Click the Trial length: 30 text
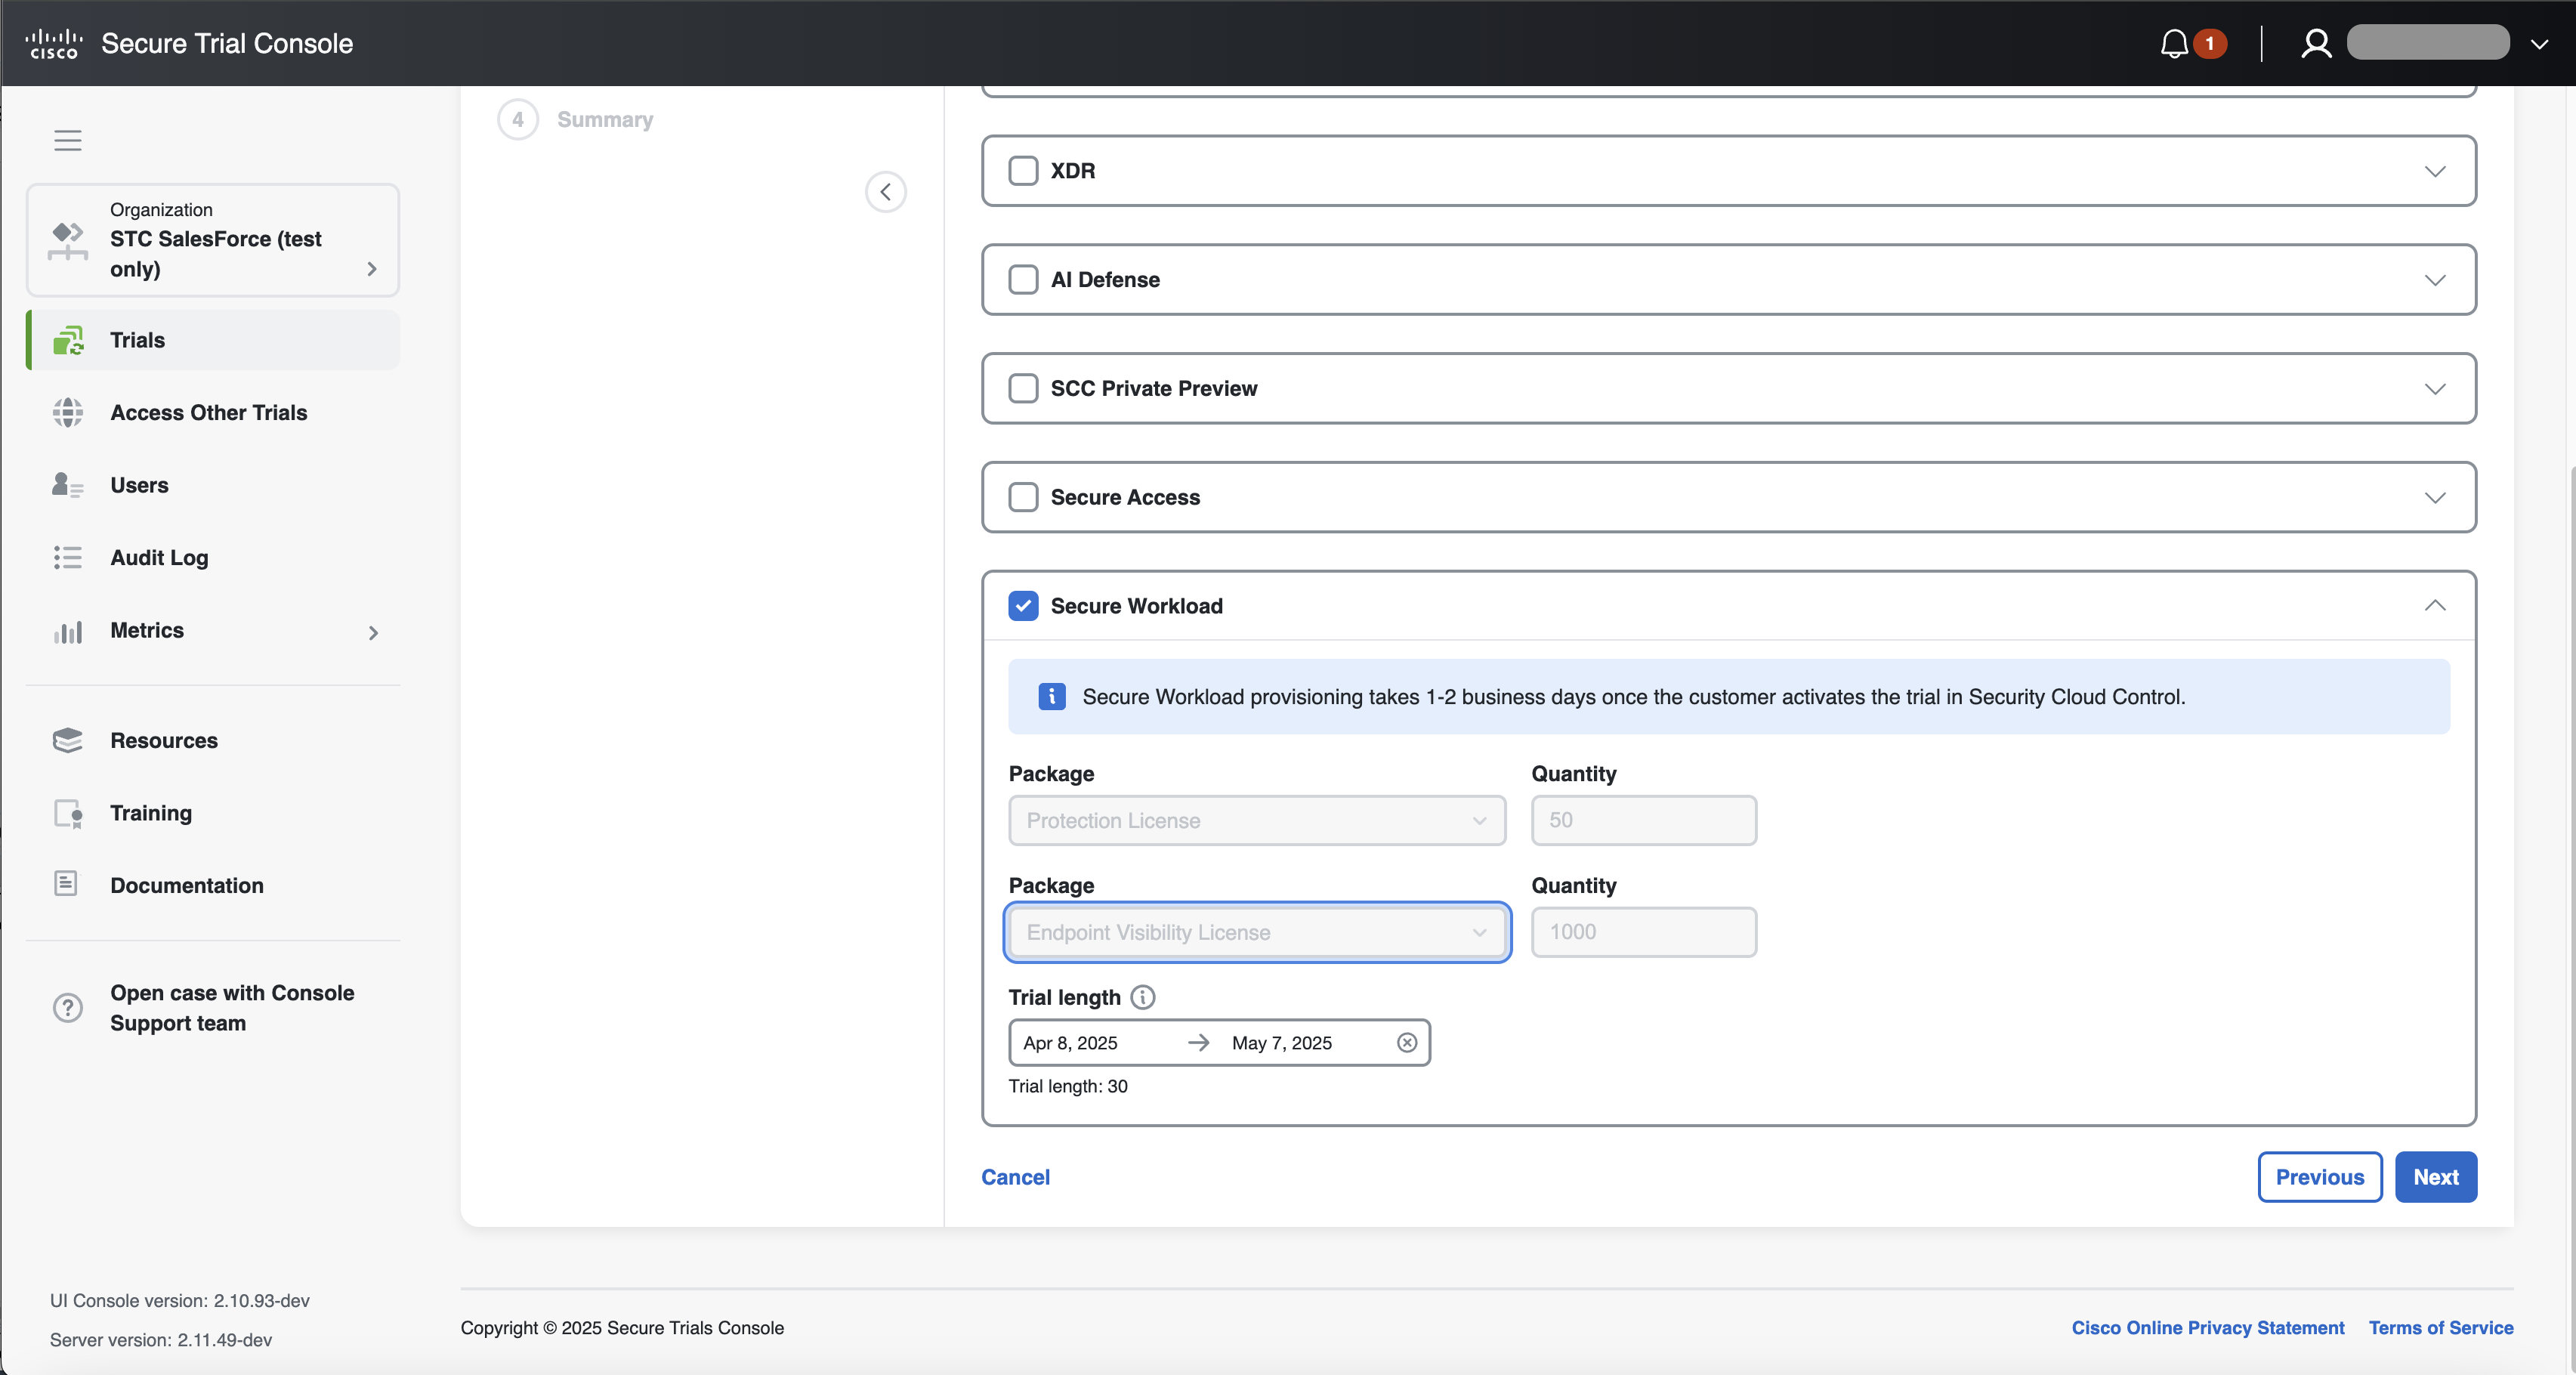 (x=1068, y=1086)
